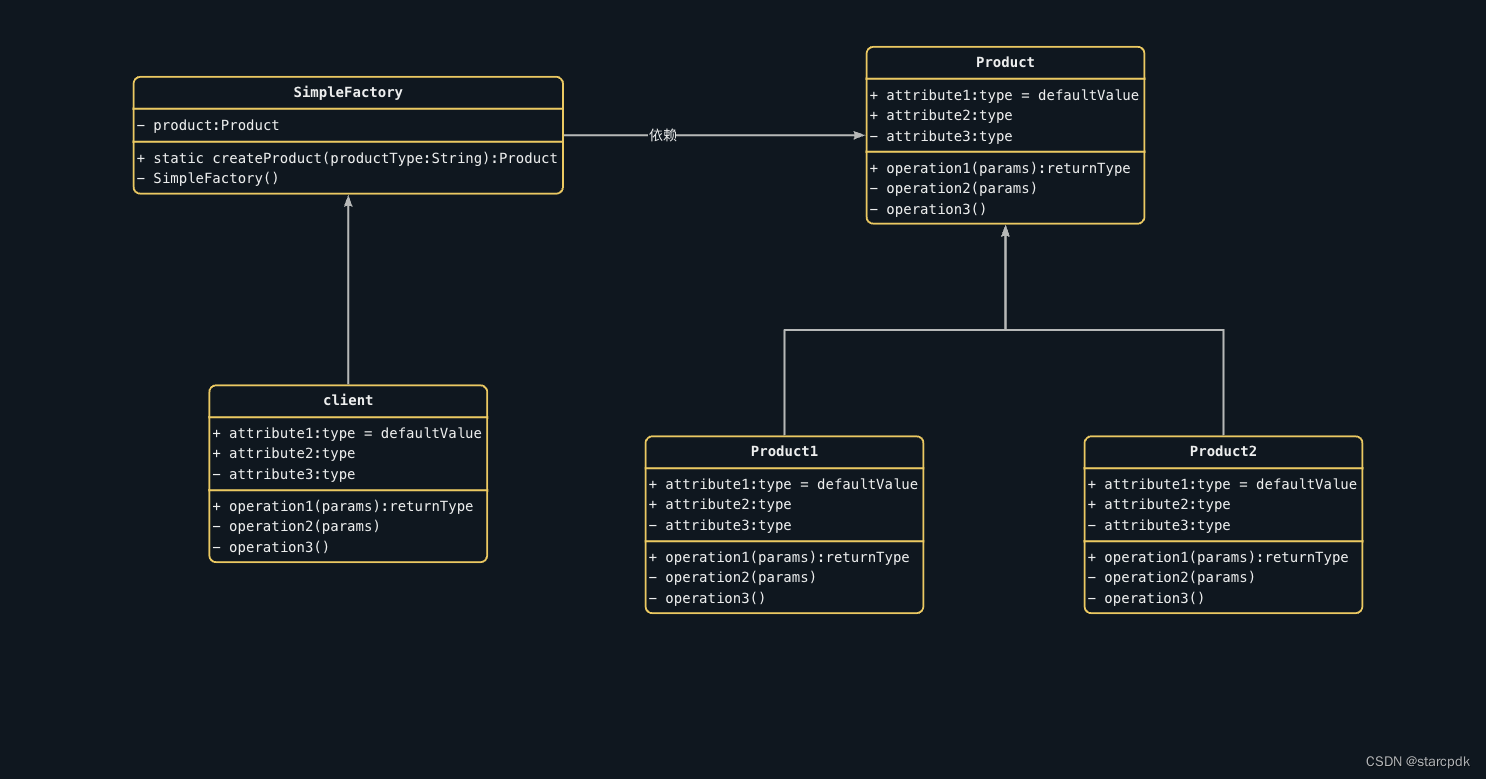
Task: Click the '− SimpleFactory()' constructor line
Action: coord(208,178)
